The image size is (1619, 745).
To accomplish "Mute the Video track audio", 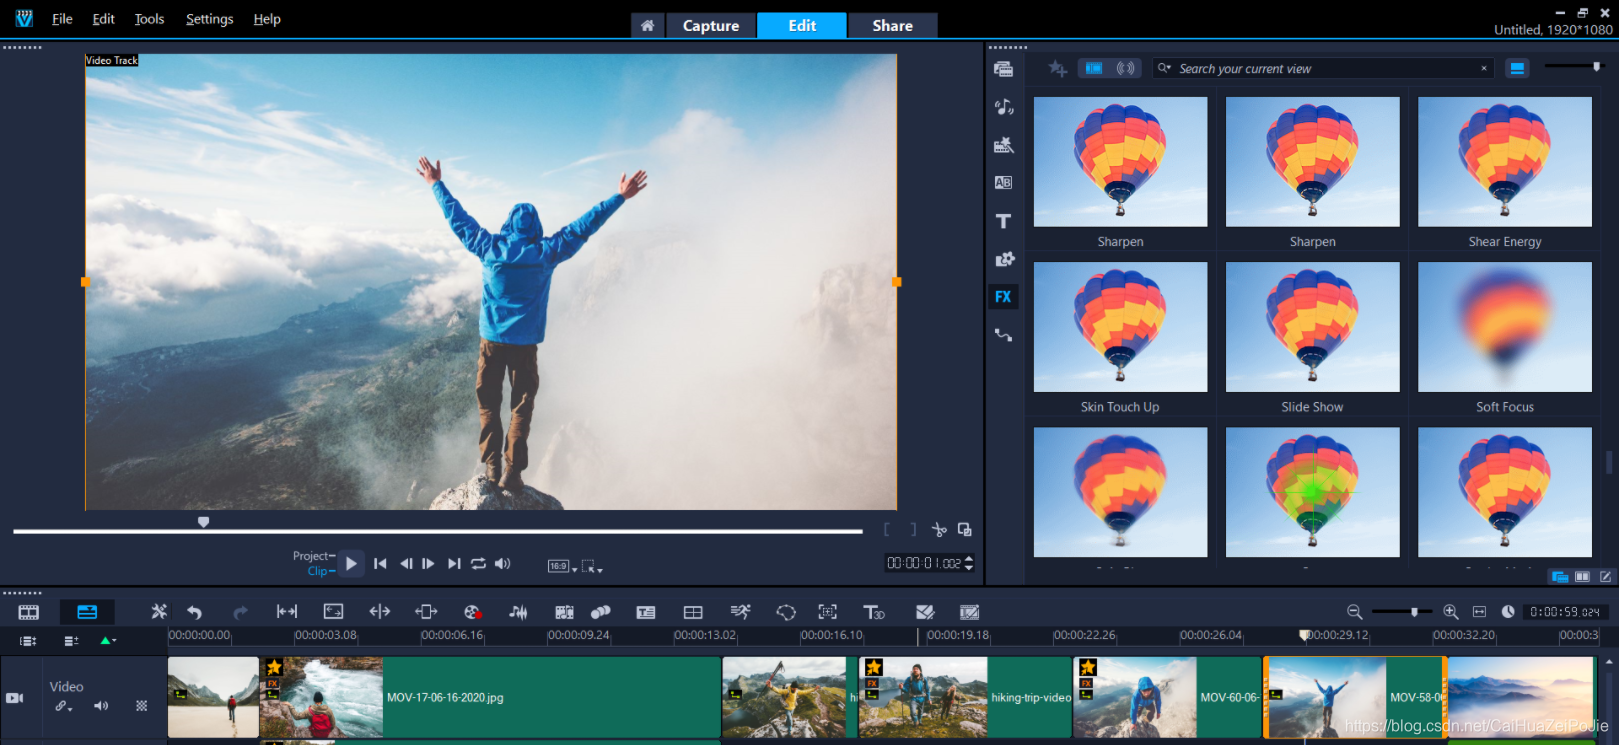I will point(101,706).
